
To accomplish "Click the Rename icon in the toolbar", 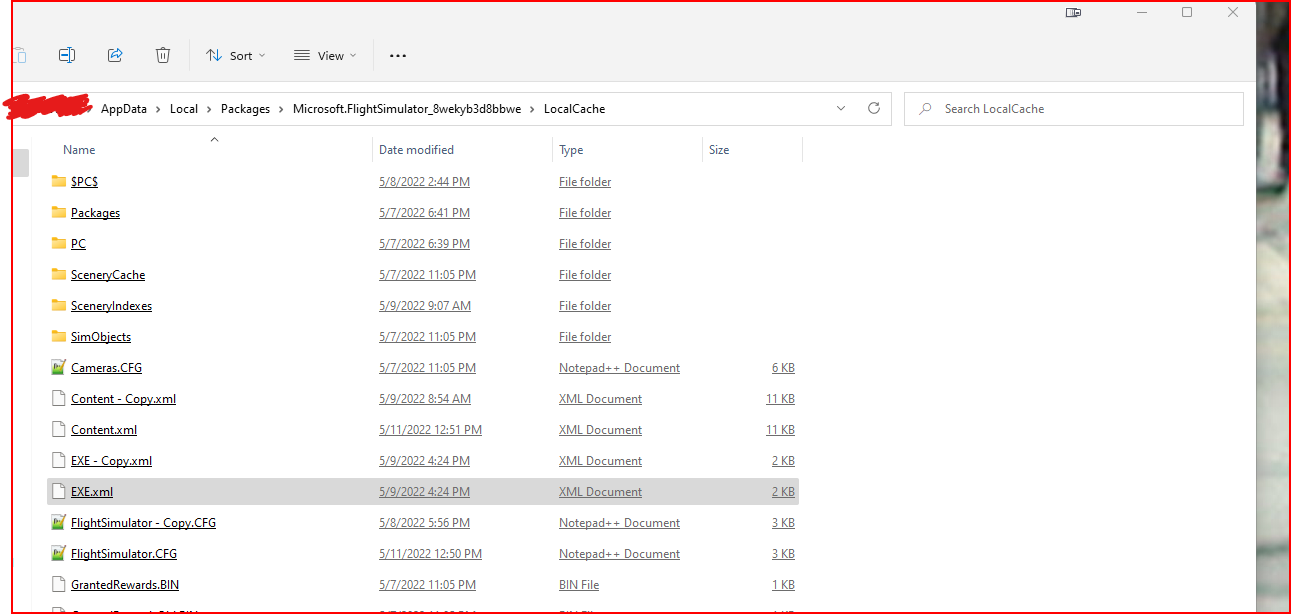I will tap(67, 56).
